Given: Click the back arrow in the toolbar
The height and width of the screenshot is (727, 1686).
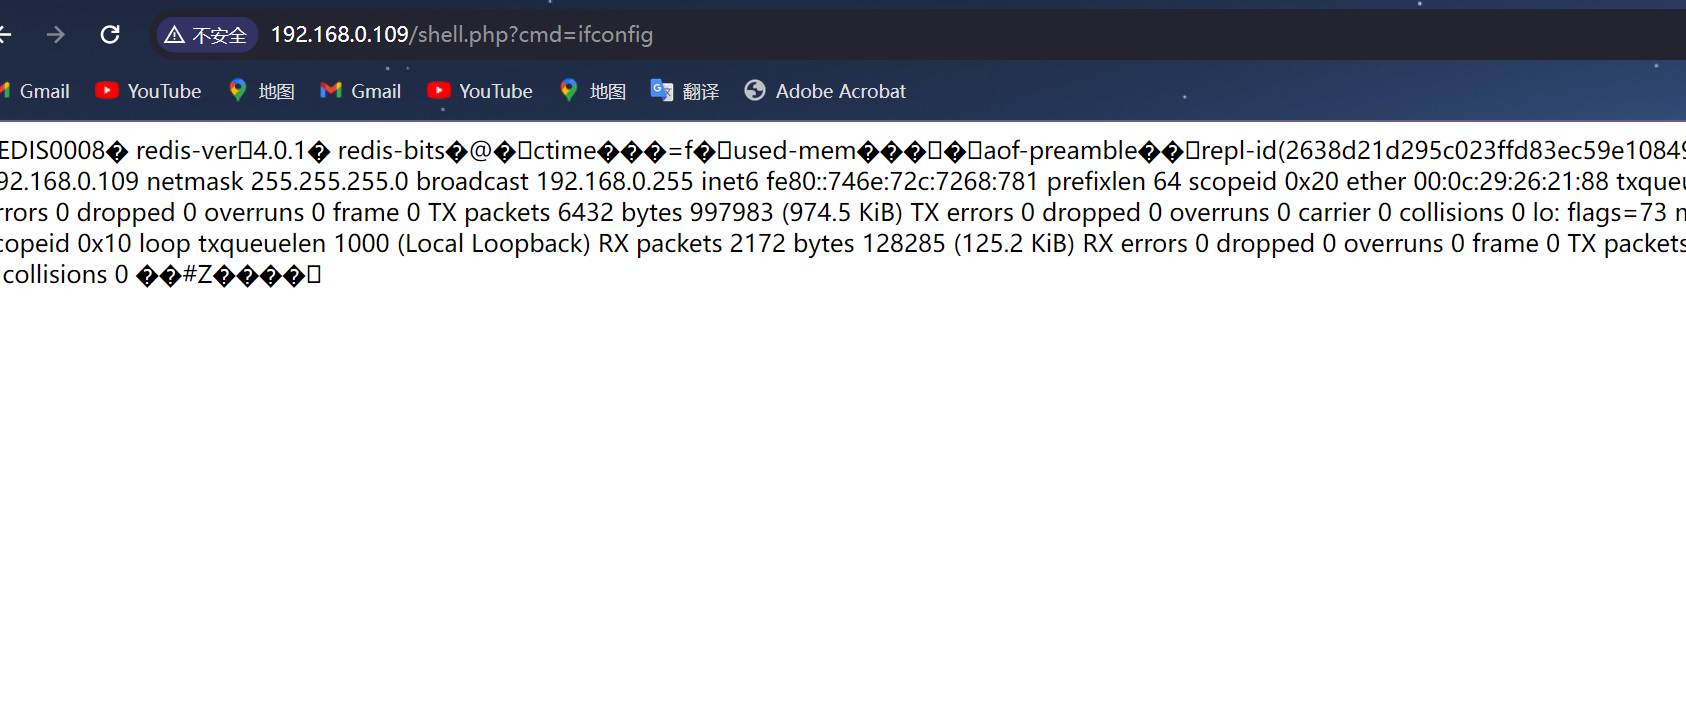Looking at the screenshot, I should pyautogui.click(x=5, y=35).
